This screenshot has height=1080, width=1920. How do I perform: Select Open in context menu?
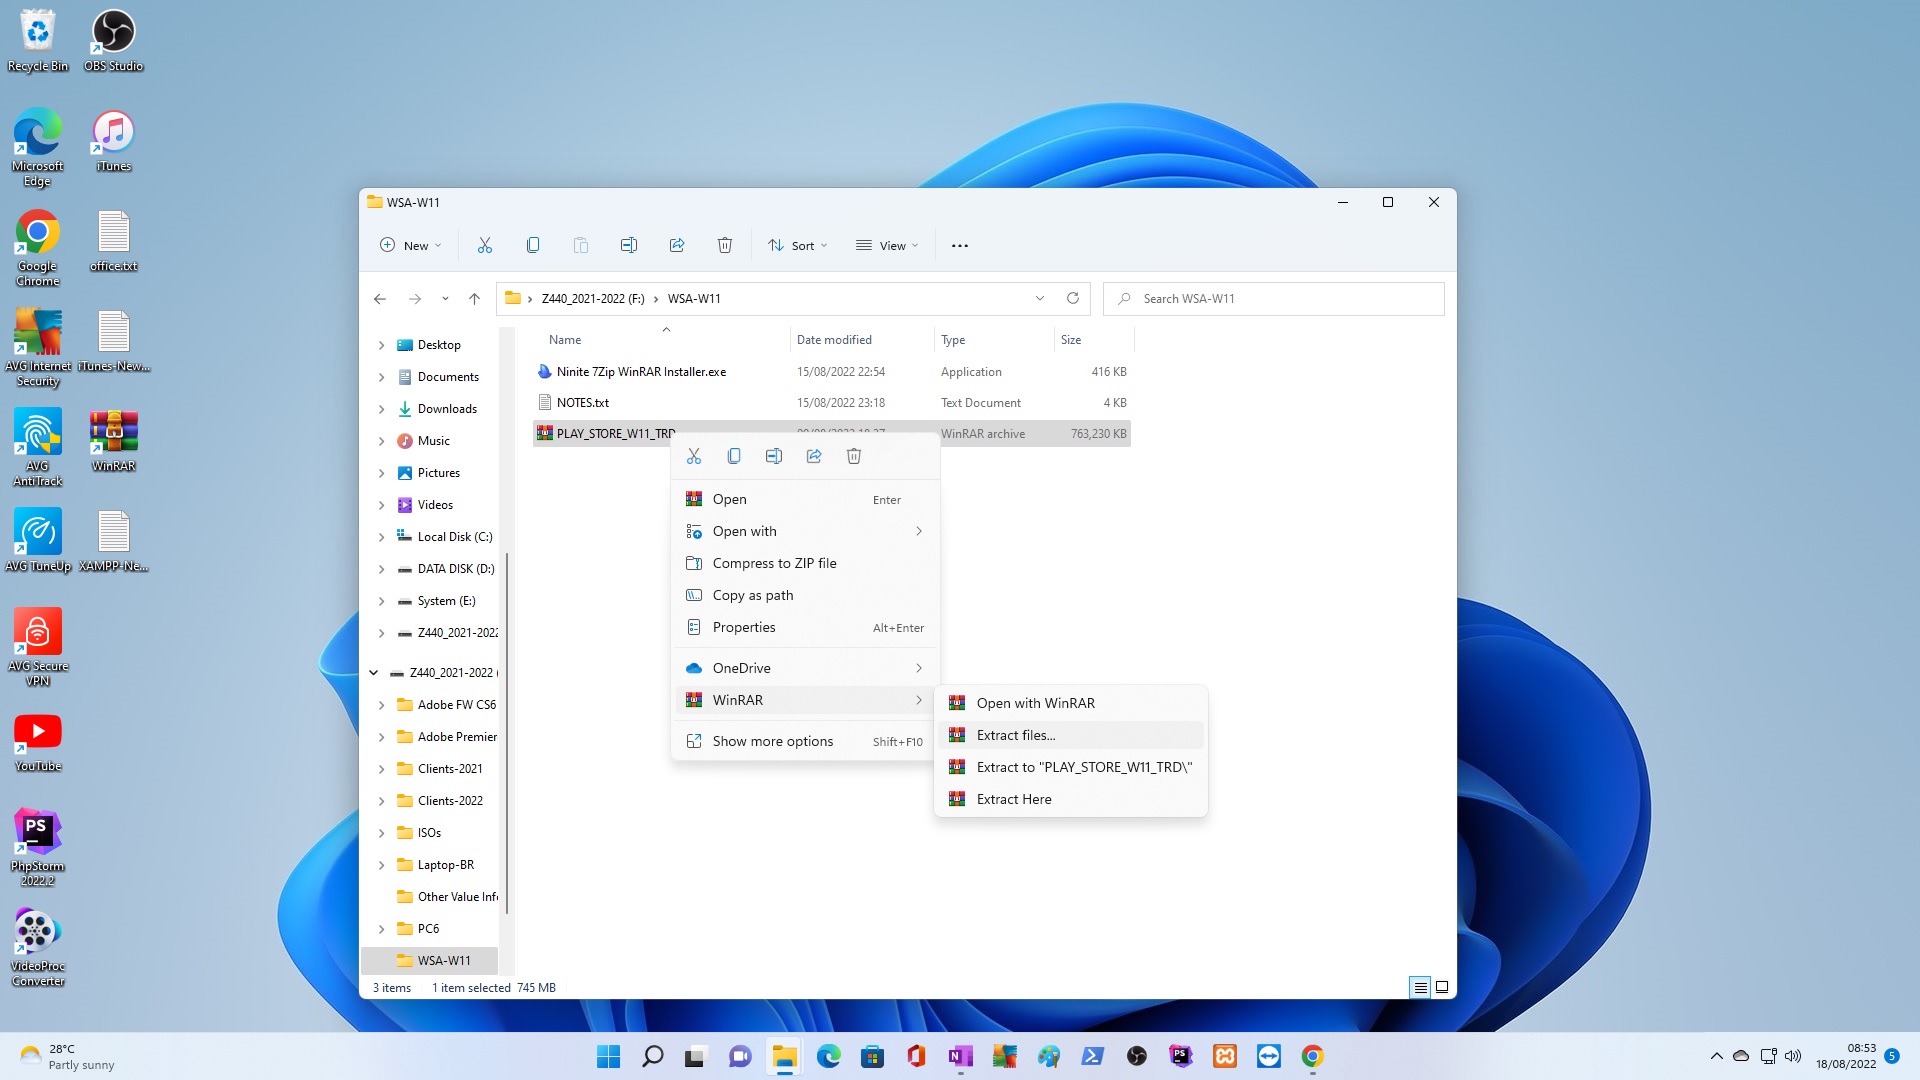[806, 499]
